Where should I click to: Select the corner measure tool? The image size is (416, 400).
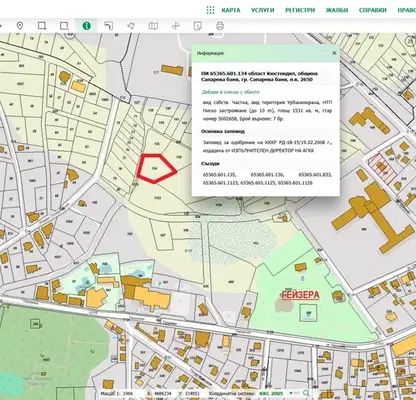(109, 26)
